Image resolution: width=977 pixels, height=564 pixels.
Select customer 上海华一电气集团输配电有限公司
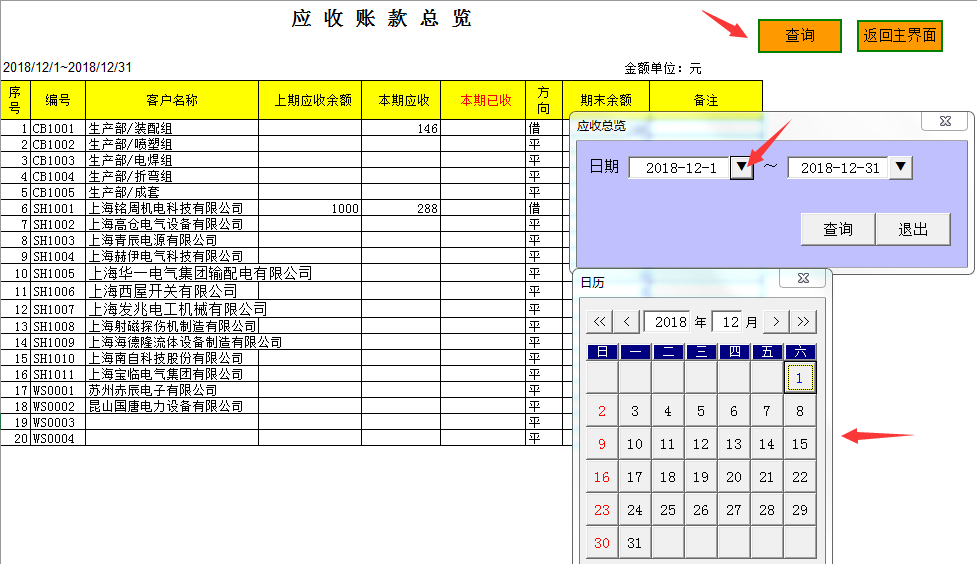click(200, 273)
